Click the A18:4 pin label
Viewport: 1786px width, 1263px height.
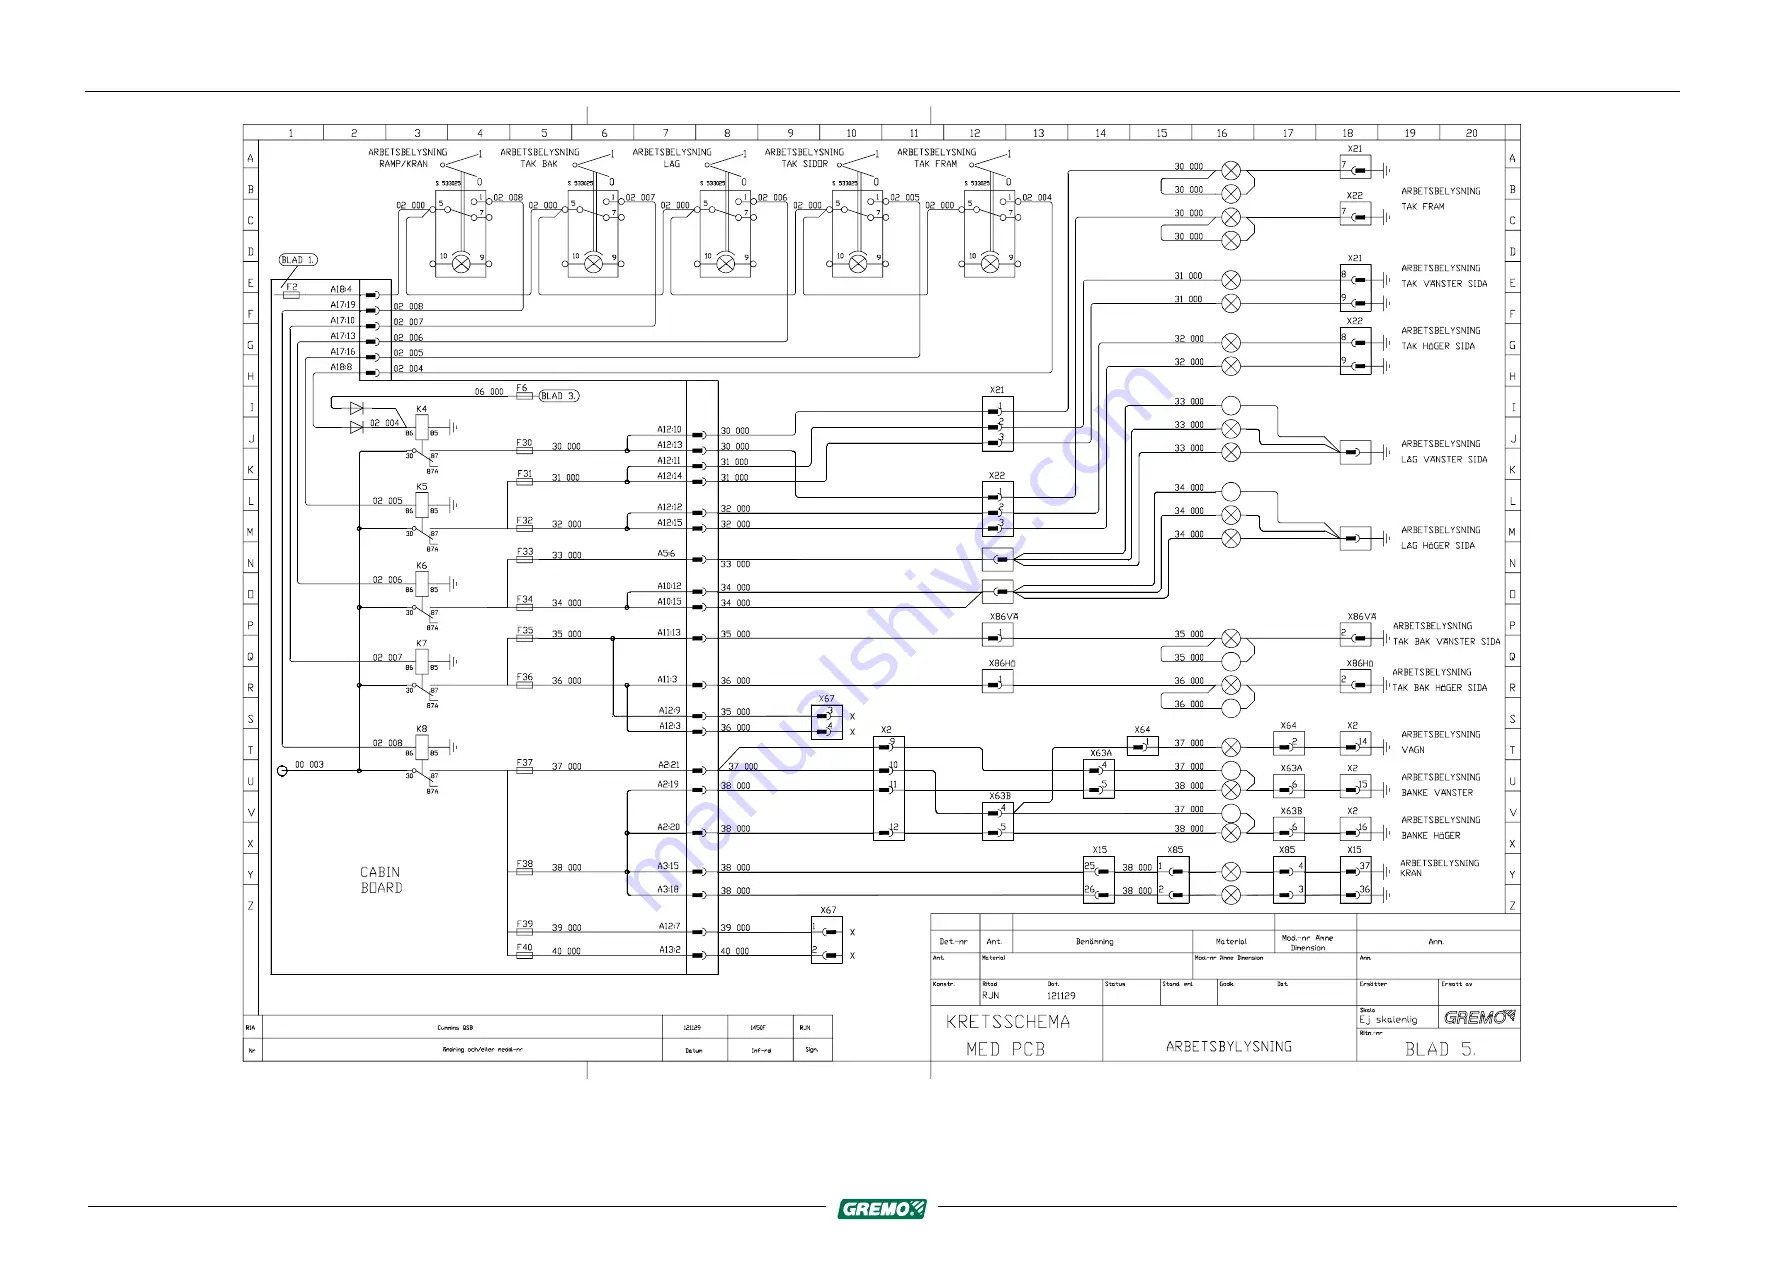341,289
